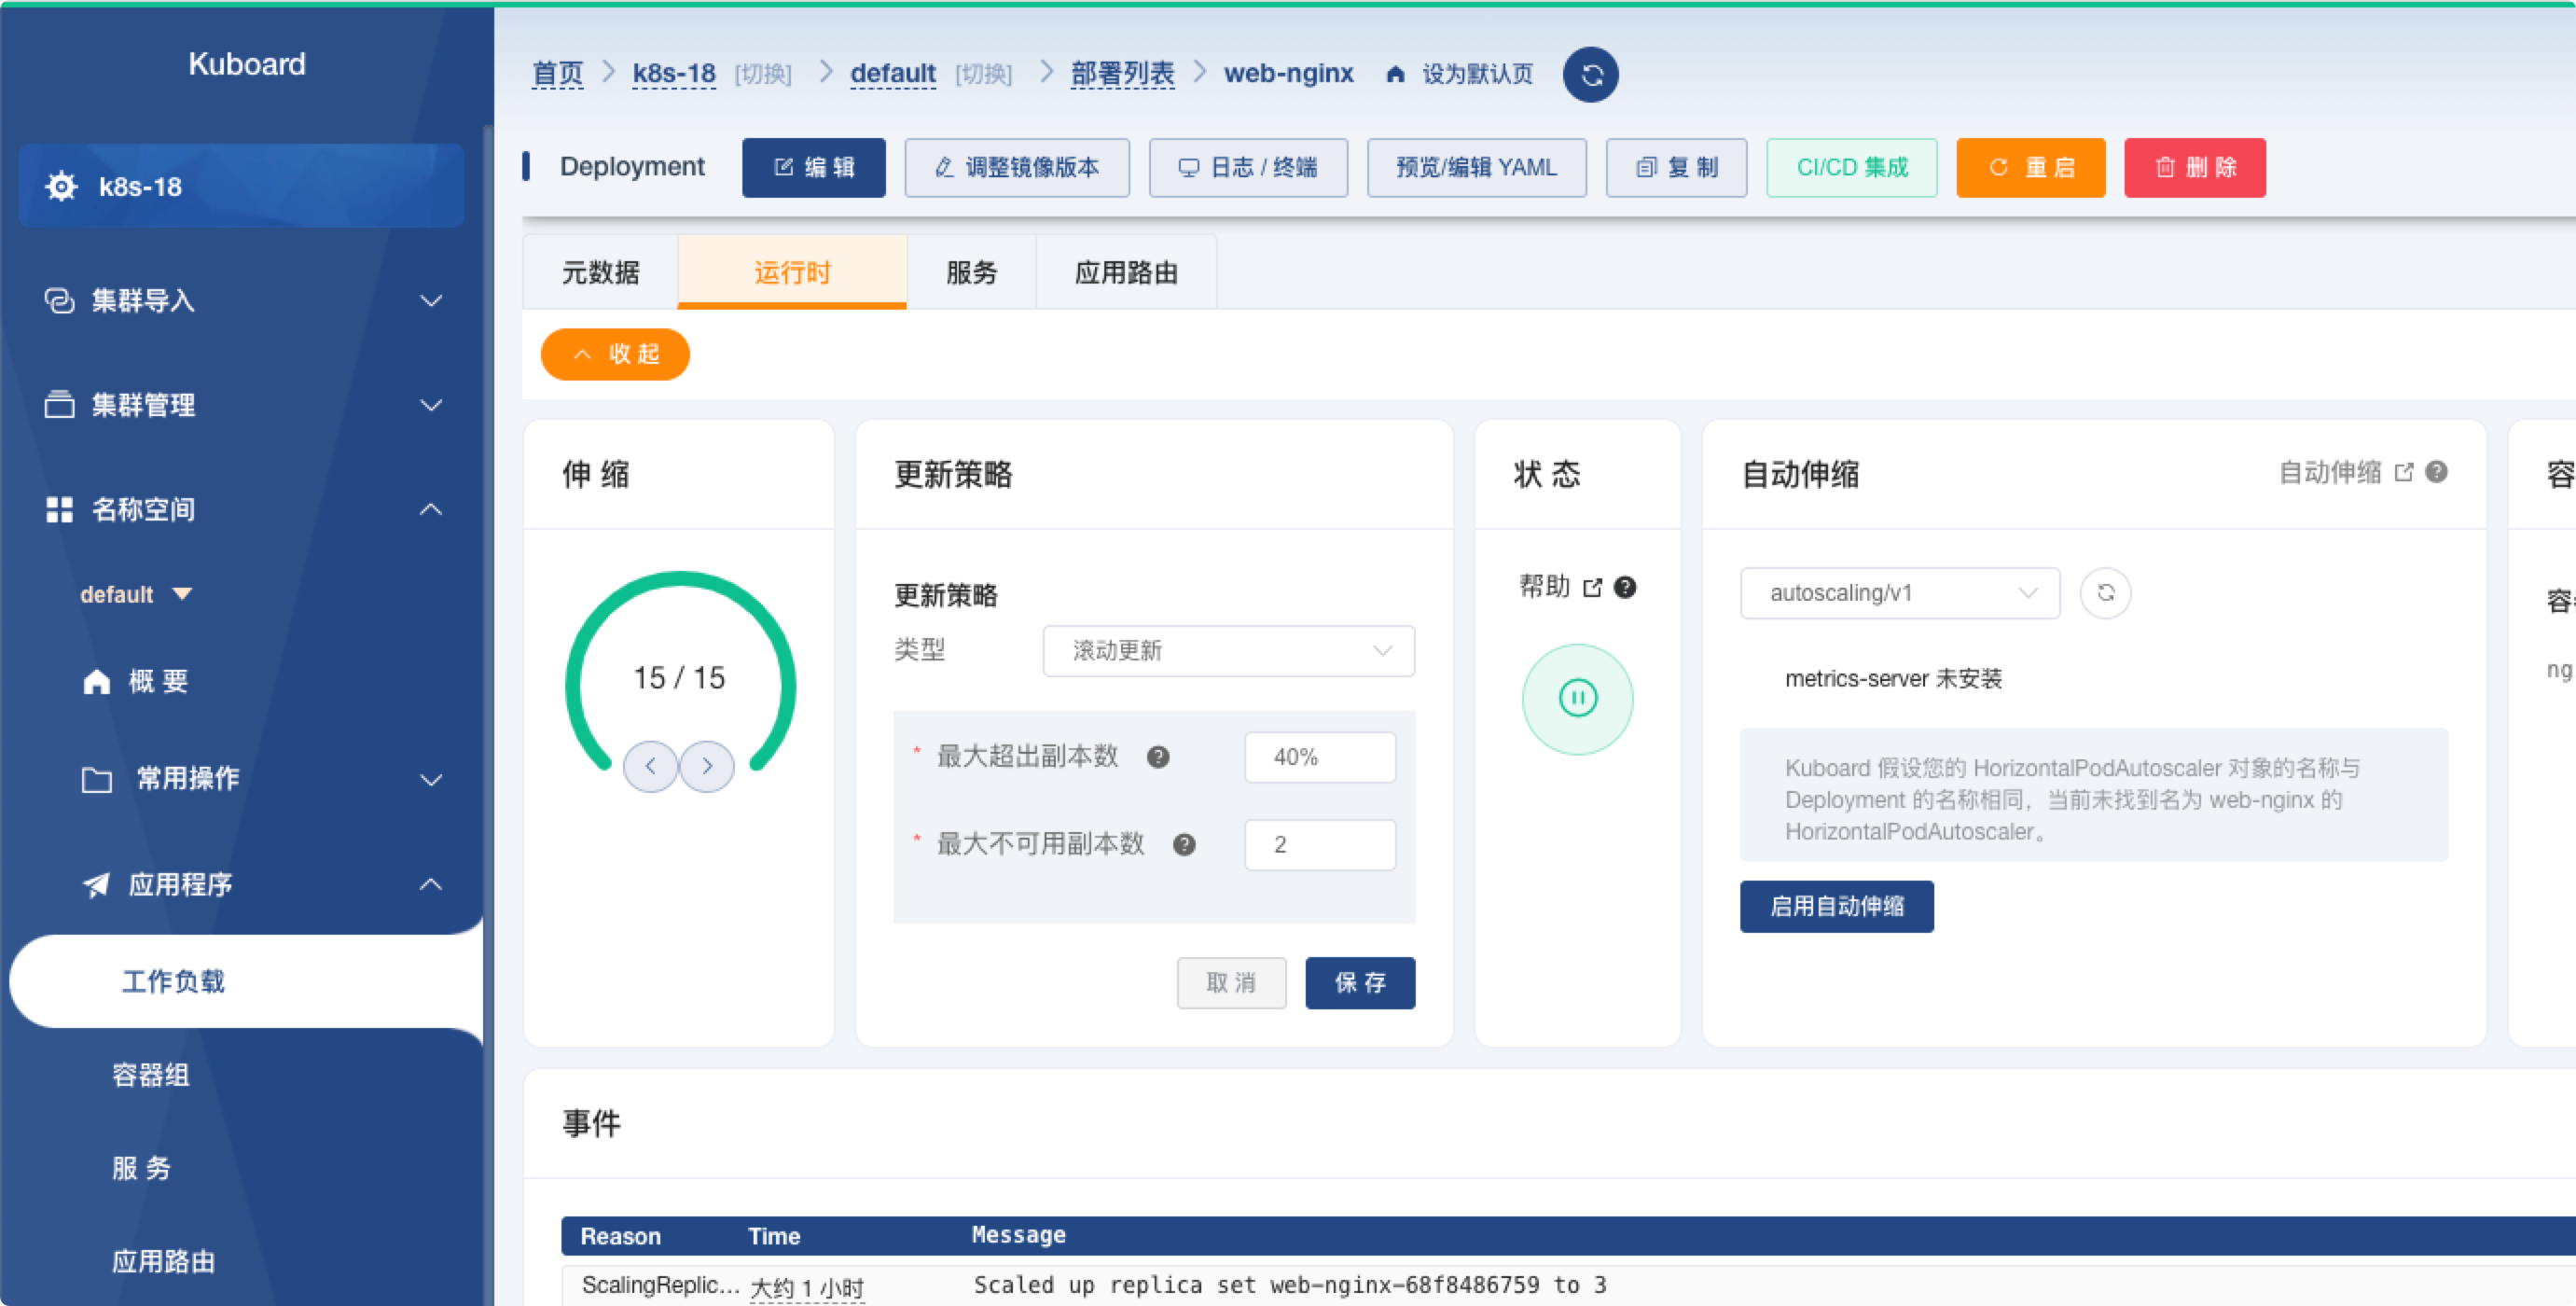Increase replicas with right arrow button
The width and height of the screenshot is (2576, 1306).
click(x=707, y=767)
